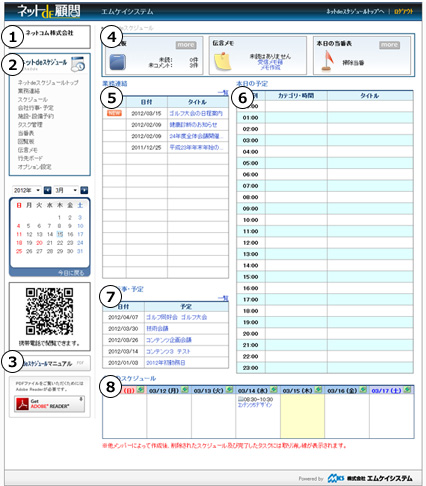Screen dimensions: 426x486
Task: Click 本日の予定 section heading link
Action: click(x=252, y=84)
